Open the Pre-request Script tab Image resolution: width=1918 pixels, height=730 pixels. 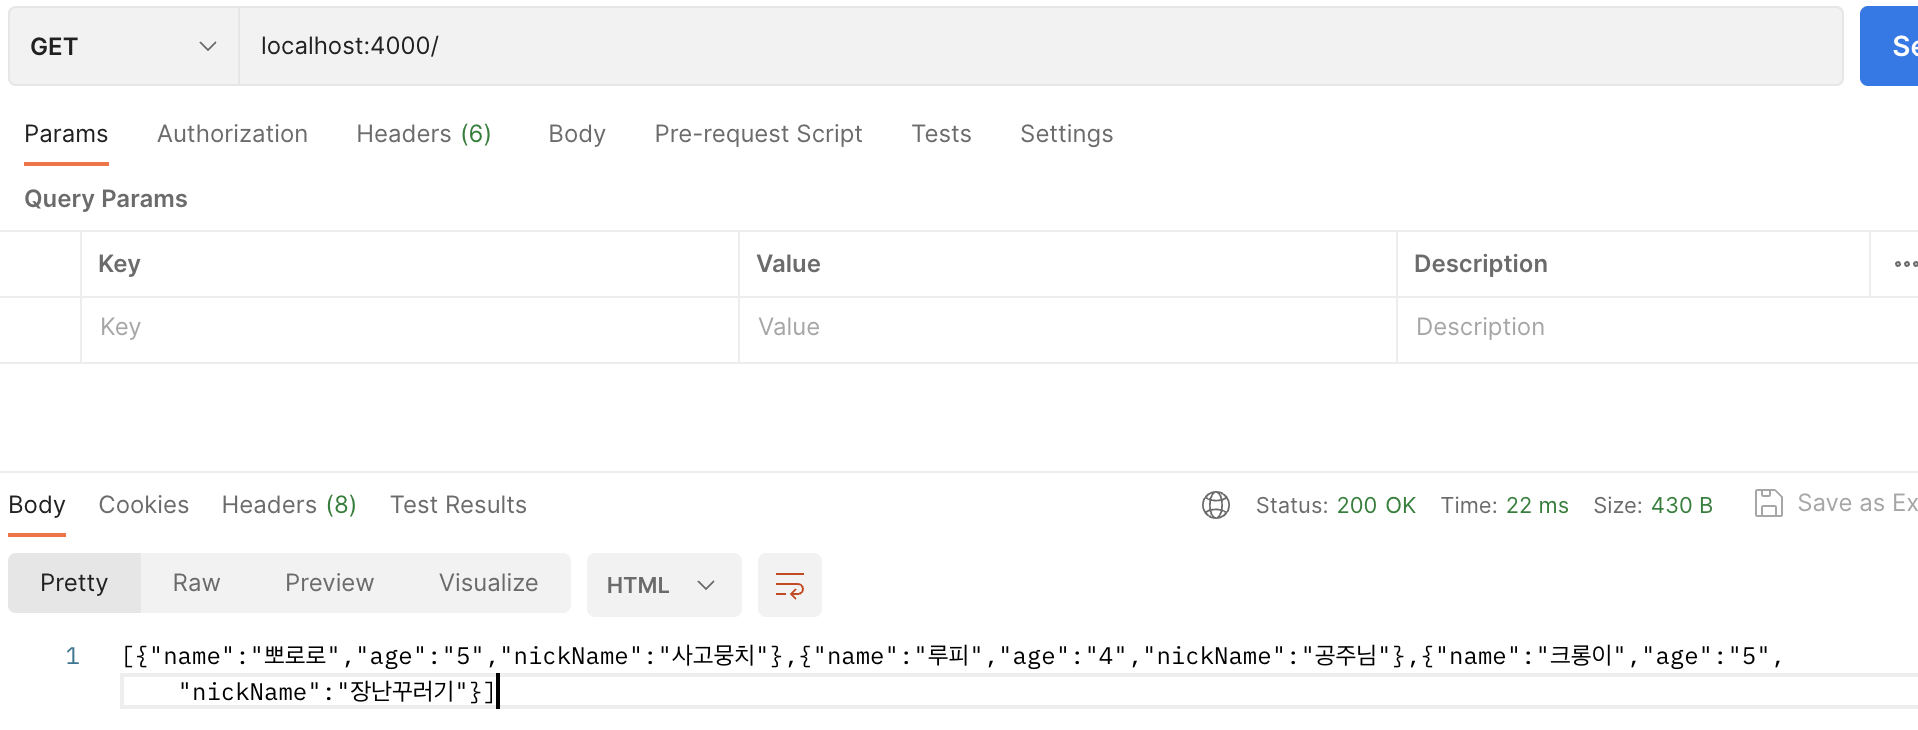758,134
